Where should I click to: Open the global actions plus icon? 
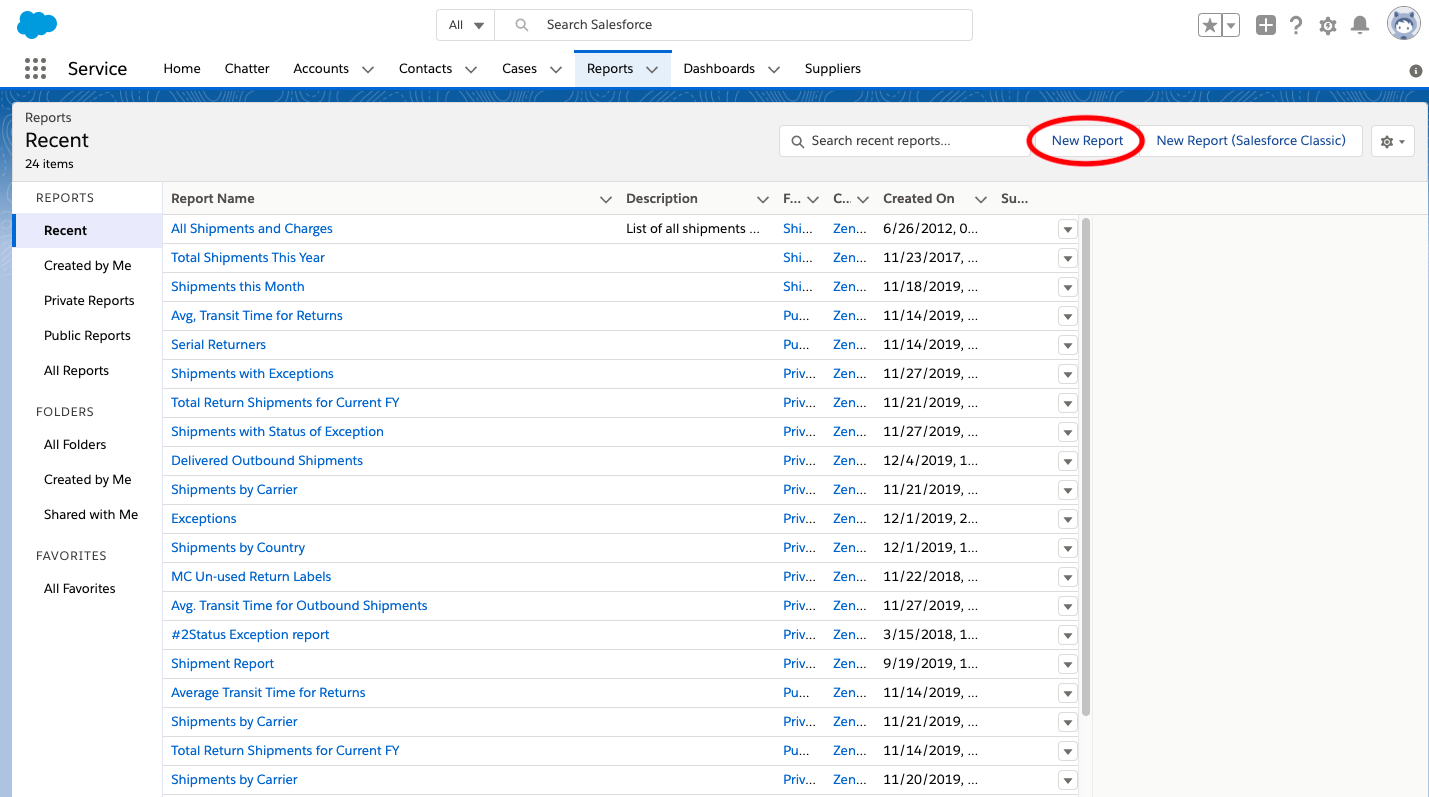point(1266,26)
